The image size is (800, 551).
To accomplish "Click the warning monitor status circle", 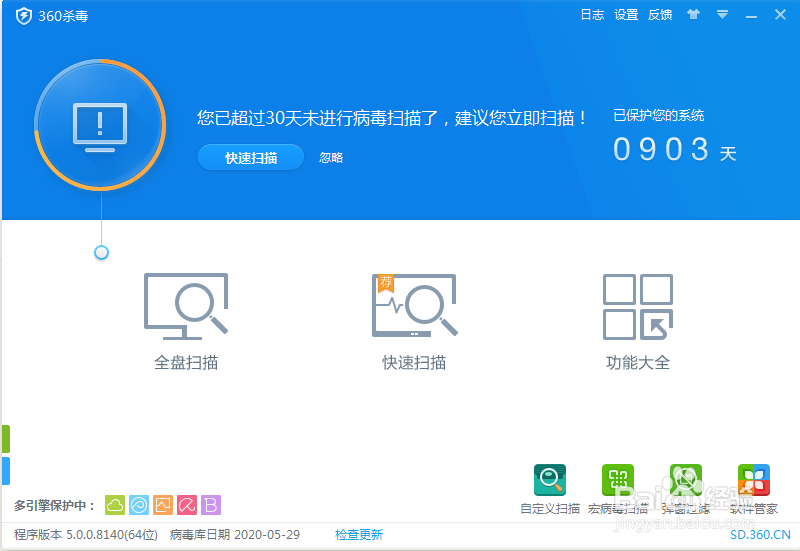I will pyautogui.click(x=100, y=125).
